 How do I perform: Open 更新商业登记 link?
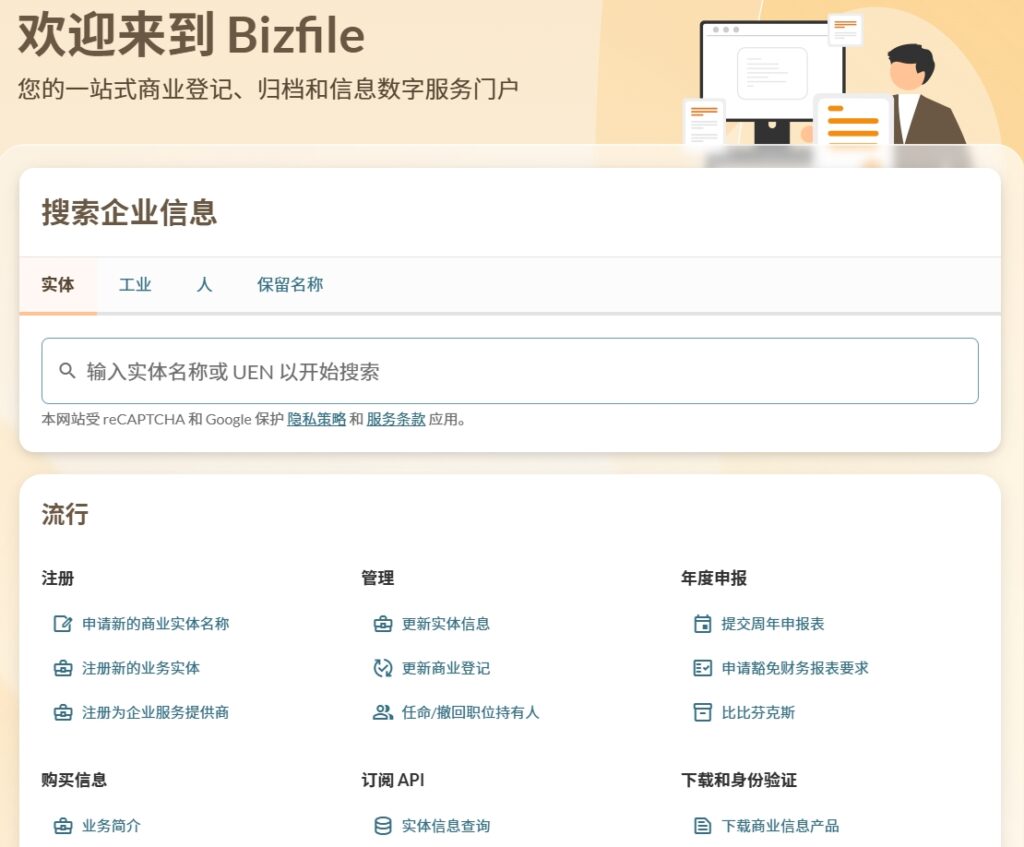coord(446,668)
